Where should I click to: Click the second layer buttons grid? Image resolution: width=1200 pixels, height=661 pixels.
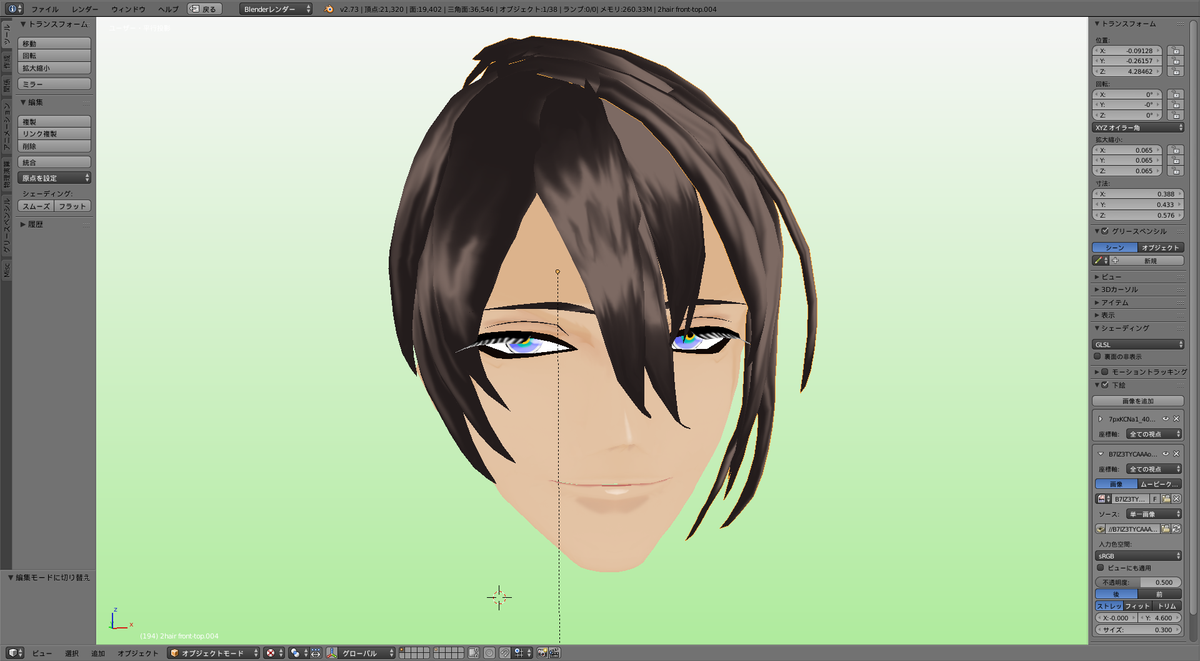point(449,653)
